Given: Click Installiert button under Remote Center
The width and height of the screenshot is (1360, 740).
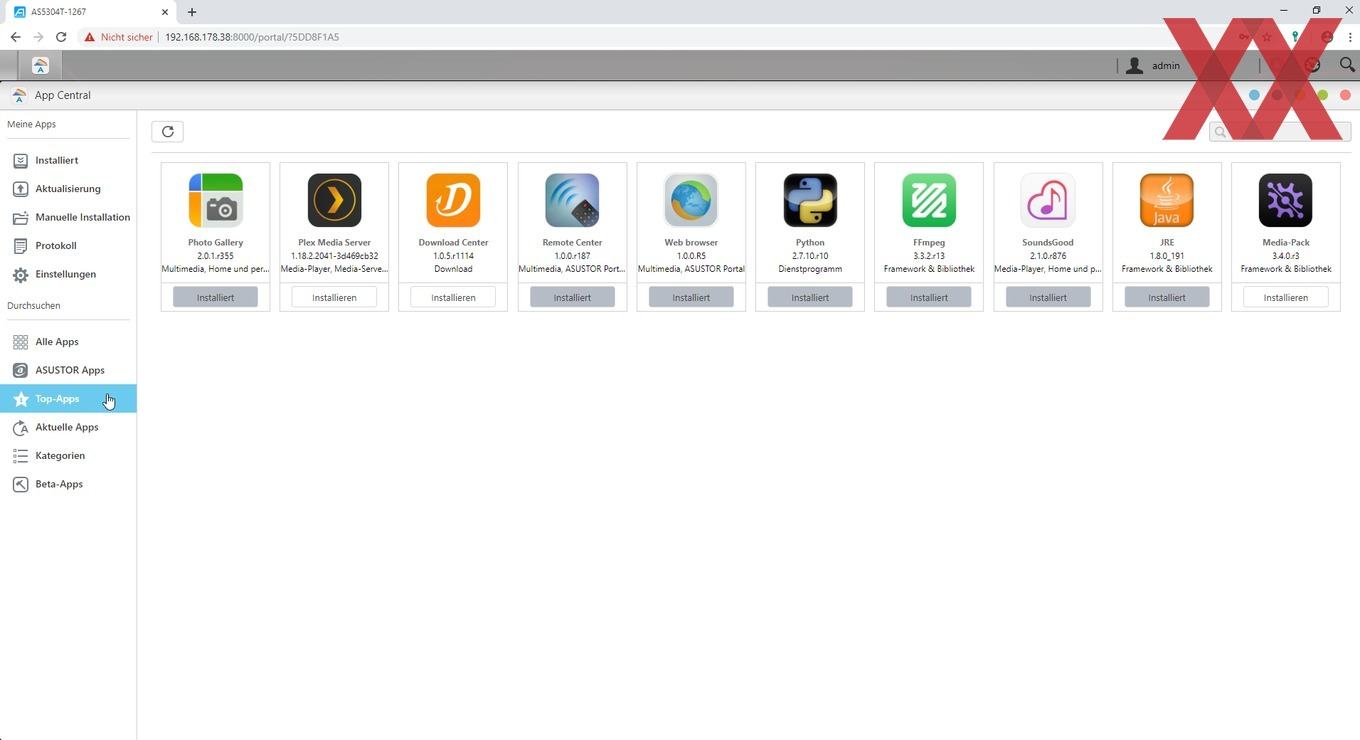Looking at the screenshot, I should [x=572, y=297].
